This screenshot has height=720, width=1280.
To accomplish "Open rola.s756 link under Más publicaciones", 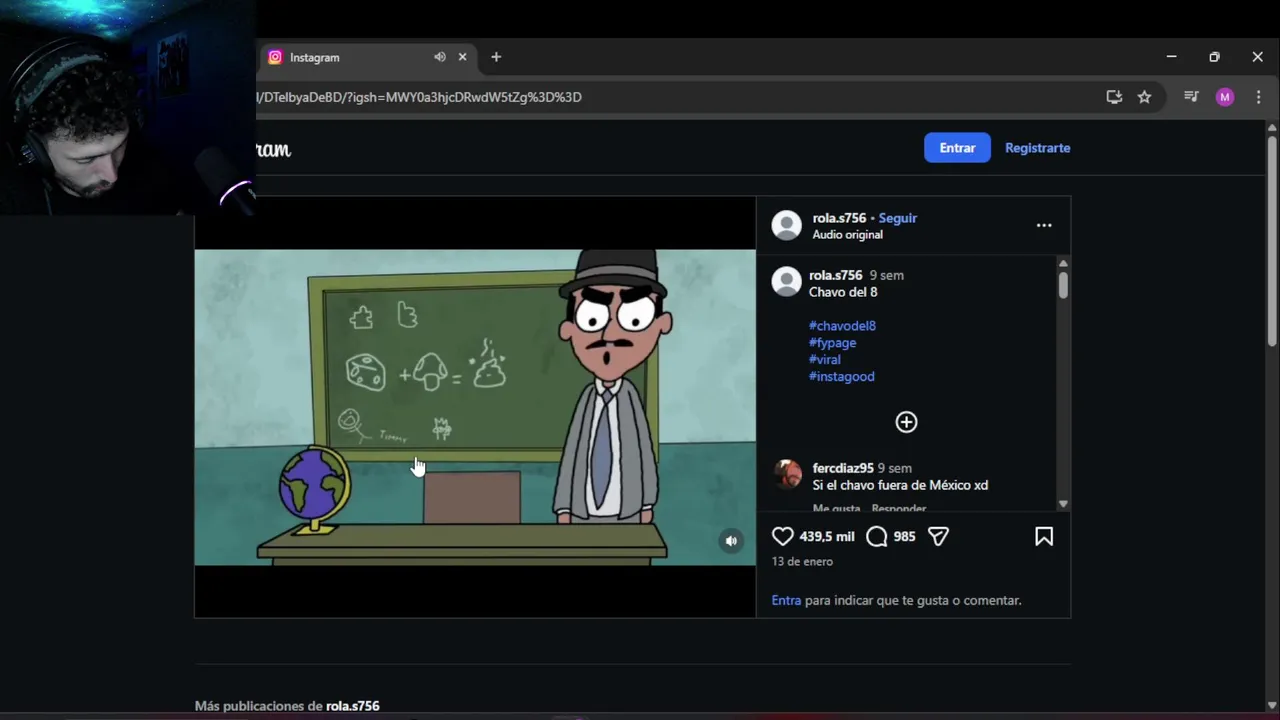I will (x=352, y=706).
